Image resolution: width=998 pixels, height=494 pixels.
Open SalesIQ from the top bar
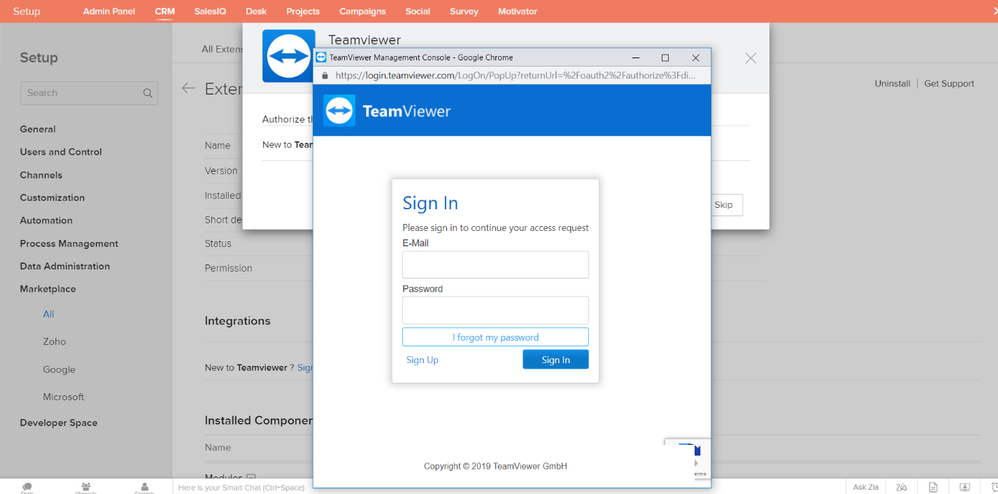210,11
